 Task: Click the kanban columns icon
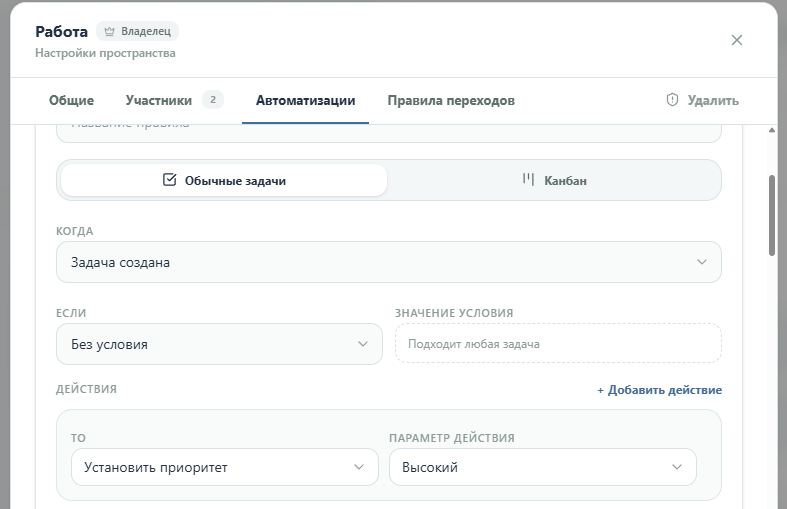click(x=528, y=179)
